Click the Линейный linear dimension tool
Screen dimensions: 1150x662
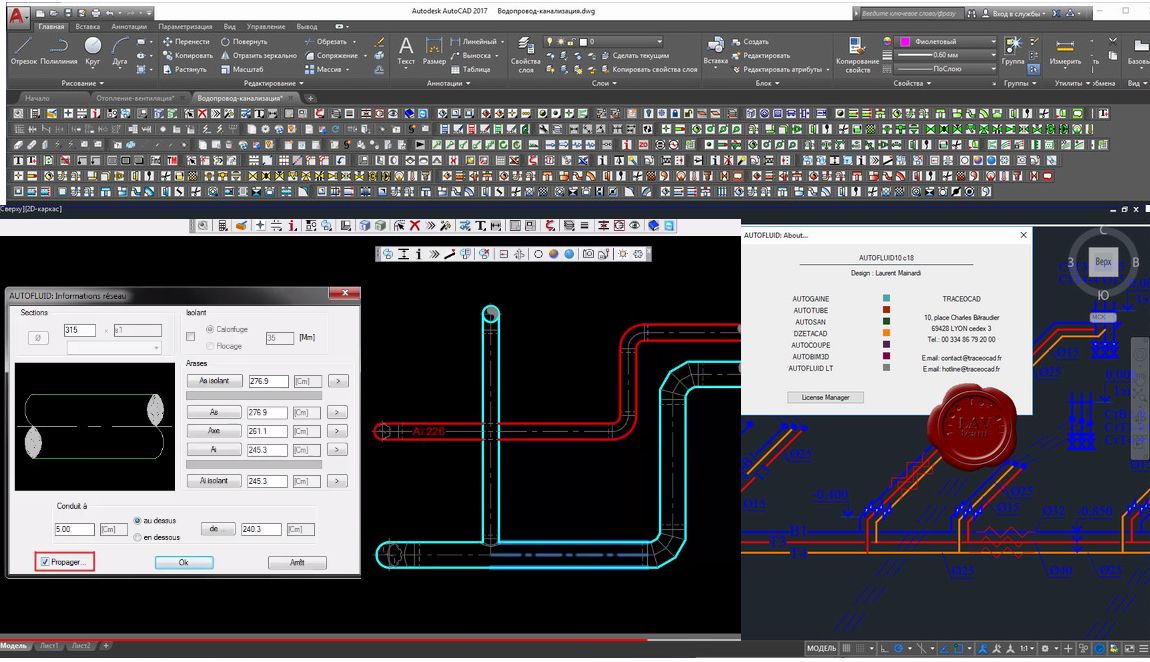pos(474,42)
